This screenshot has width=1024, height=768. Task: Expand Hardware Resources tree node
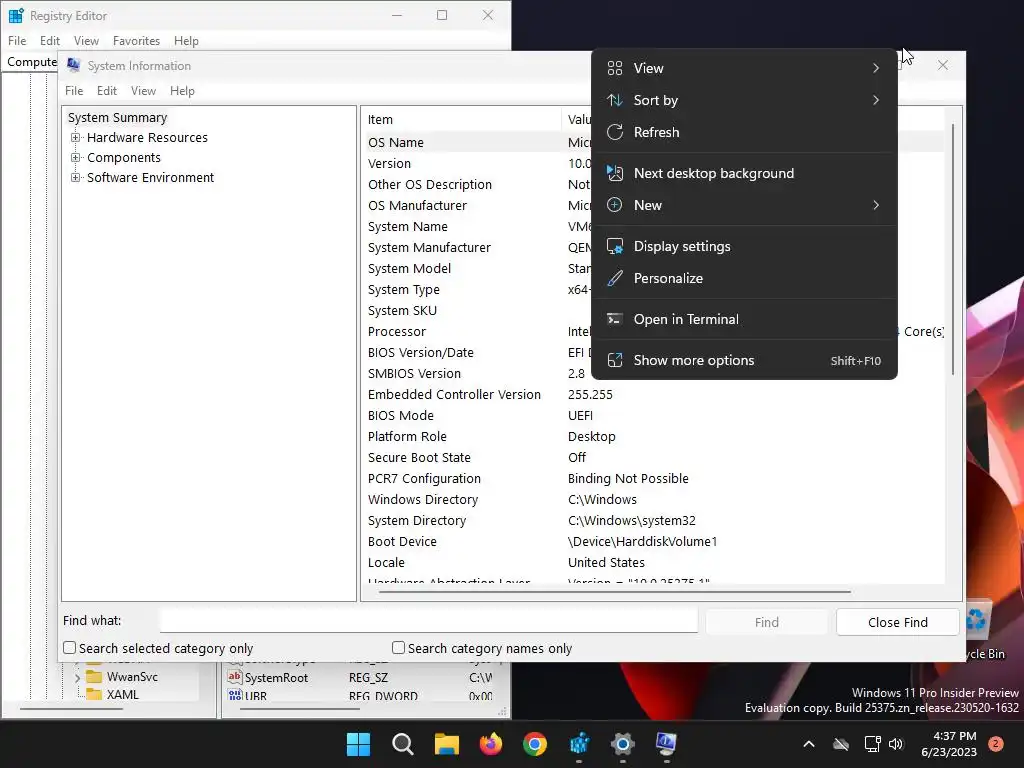[x=76, y=138]
